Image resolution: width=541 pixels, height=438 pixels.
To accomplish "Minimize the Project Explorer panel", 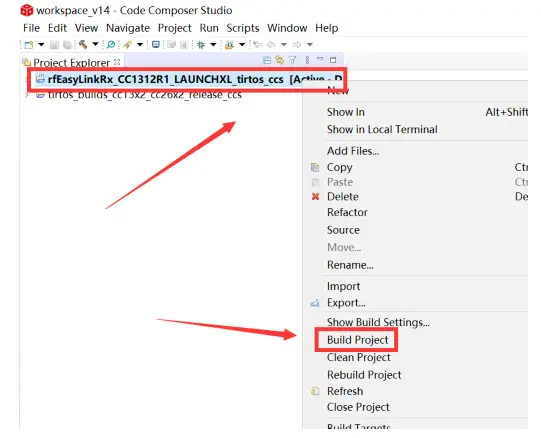I will (x=320, y=59).
